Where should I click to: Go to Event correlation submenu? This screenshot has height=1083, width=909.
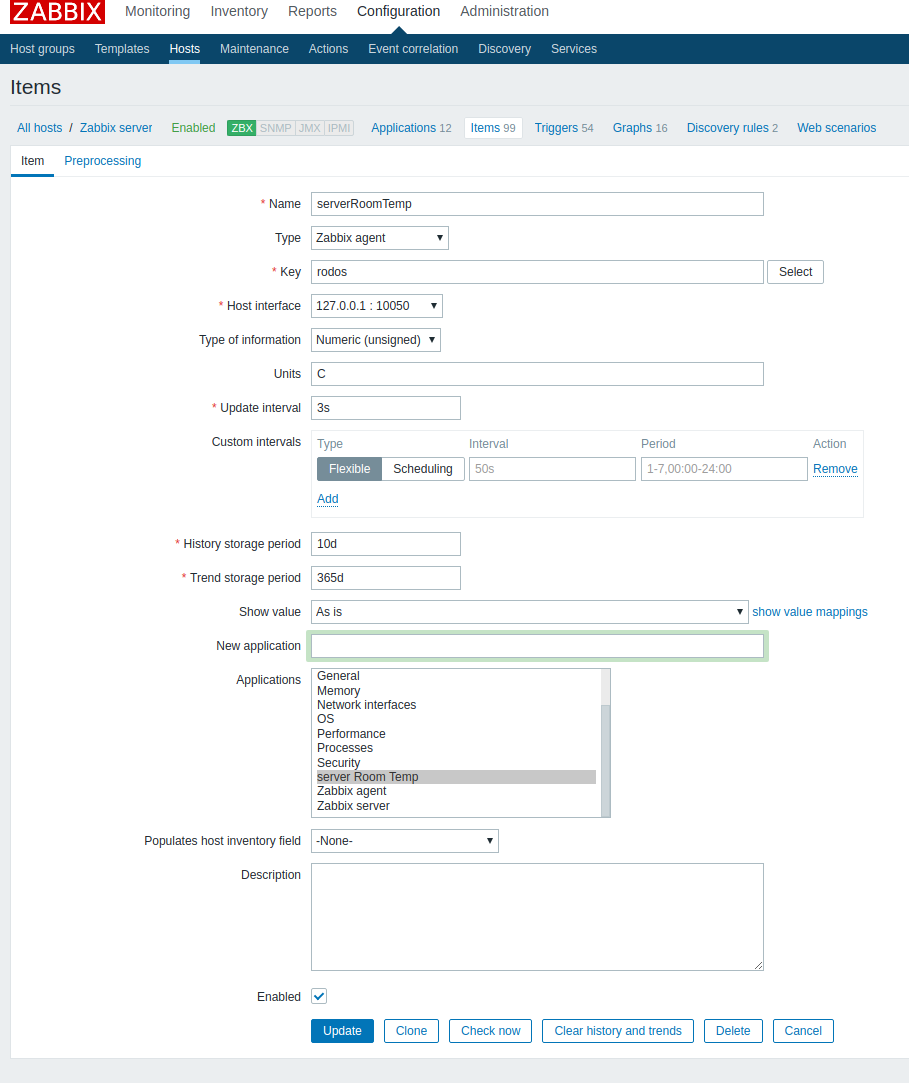(413, 49)
